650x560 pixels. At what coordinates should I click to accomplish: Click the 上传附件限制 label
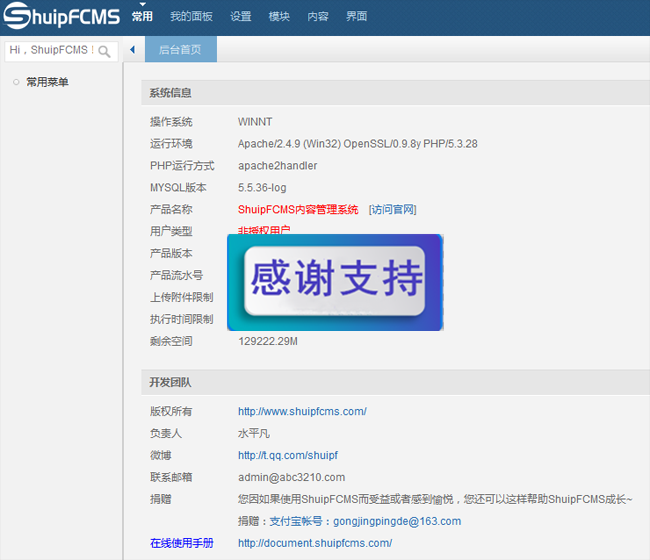pos(182,297)
